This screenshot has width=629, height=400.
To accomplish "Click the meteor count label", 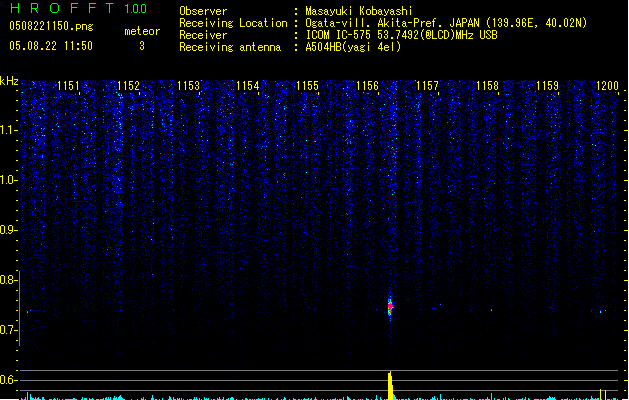I will tap(142, 31).
